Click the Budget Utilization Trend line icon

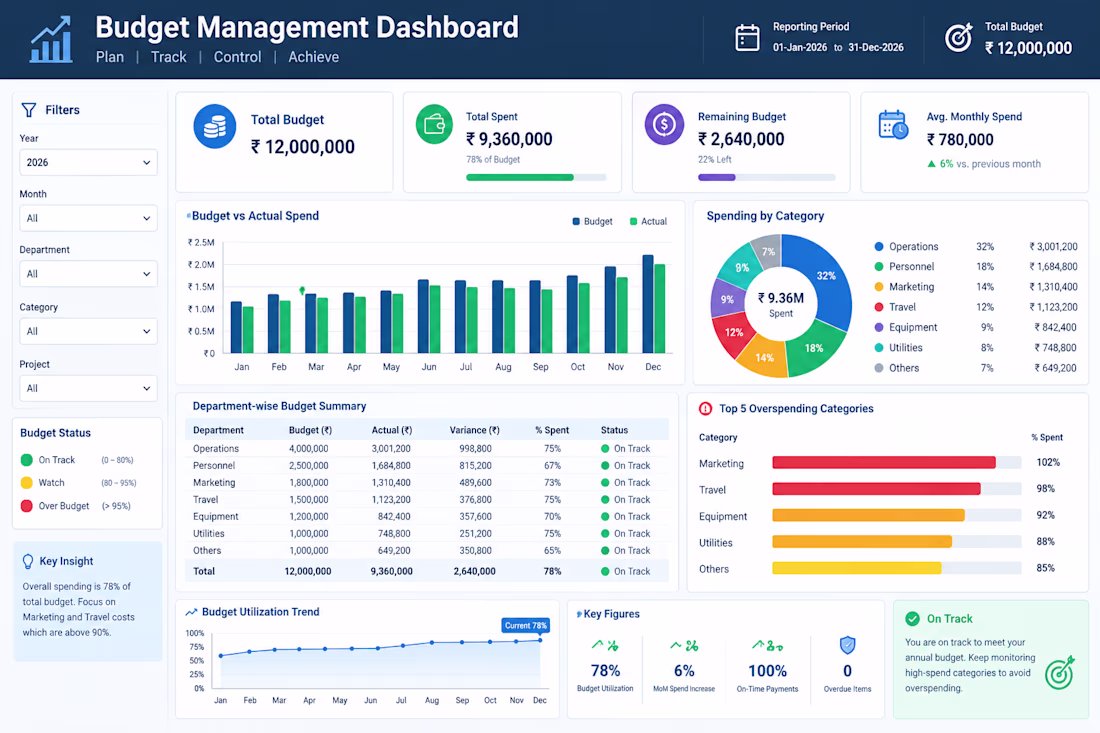[x=191, y=612]
